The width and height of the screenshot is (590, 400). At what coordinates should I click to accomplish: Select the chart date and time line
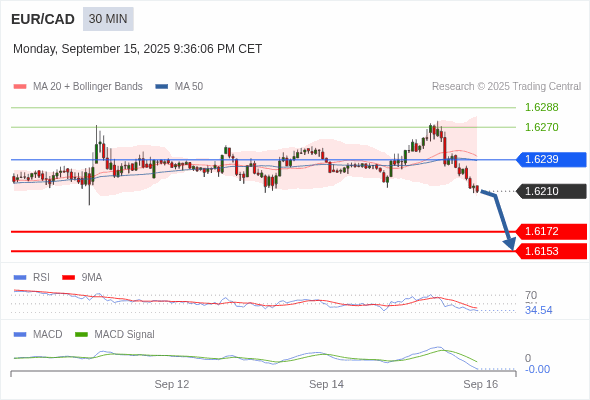[137, 49]
